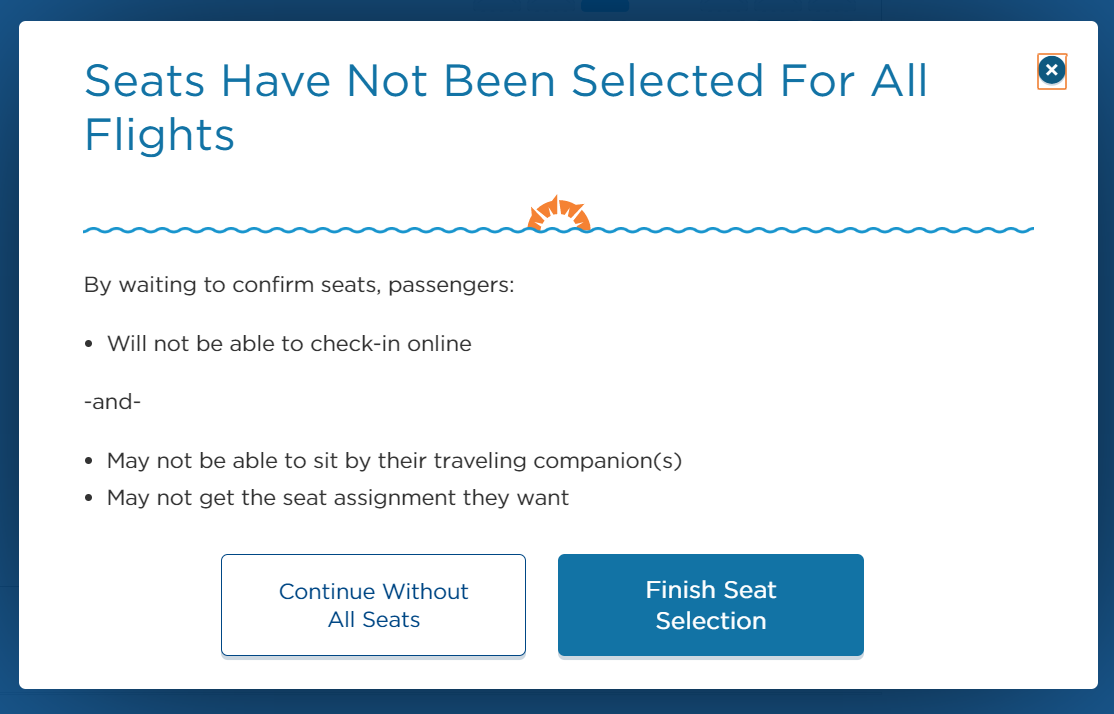
Task: Click the word "Seats" in the dialog heading
Action: [x=146, y=81]
